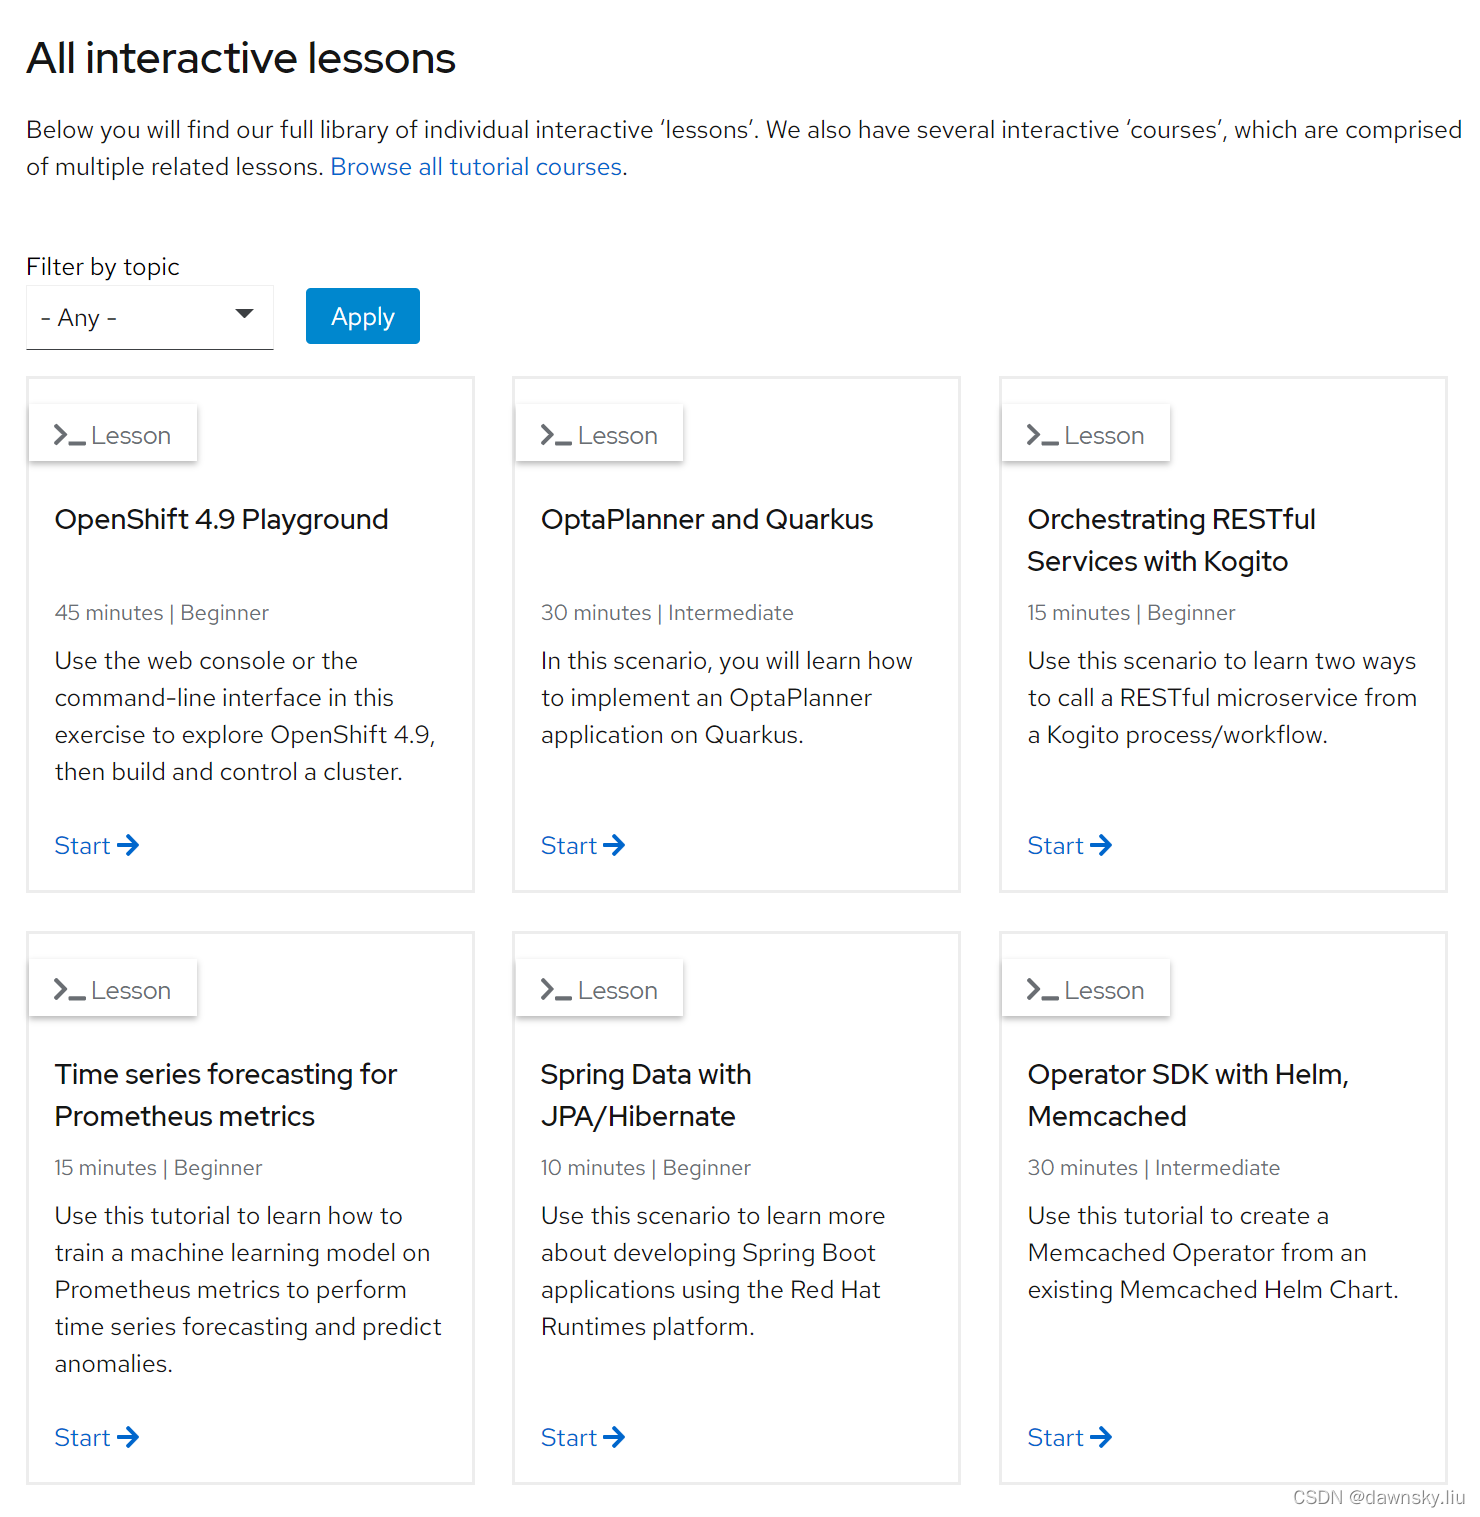
Task: Click terminal icon on Spring Data card
Action: (x=555, y=990)
